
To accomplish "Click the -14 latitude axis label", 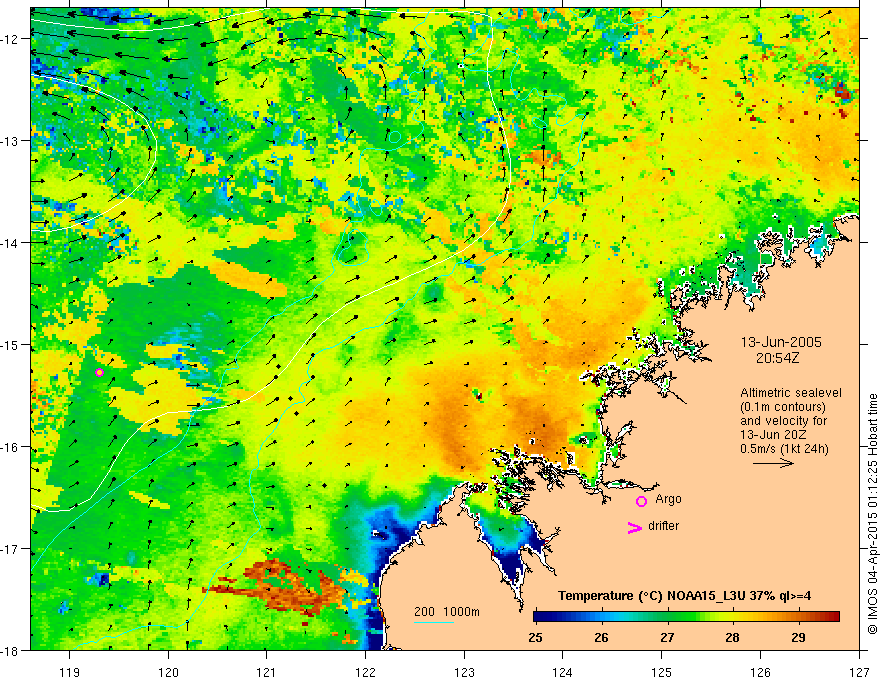I will [11, 243].
